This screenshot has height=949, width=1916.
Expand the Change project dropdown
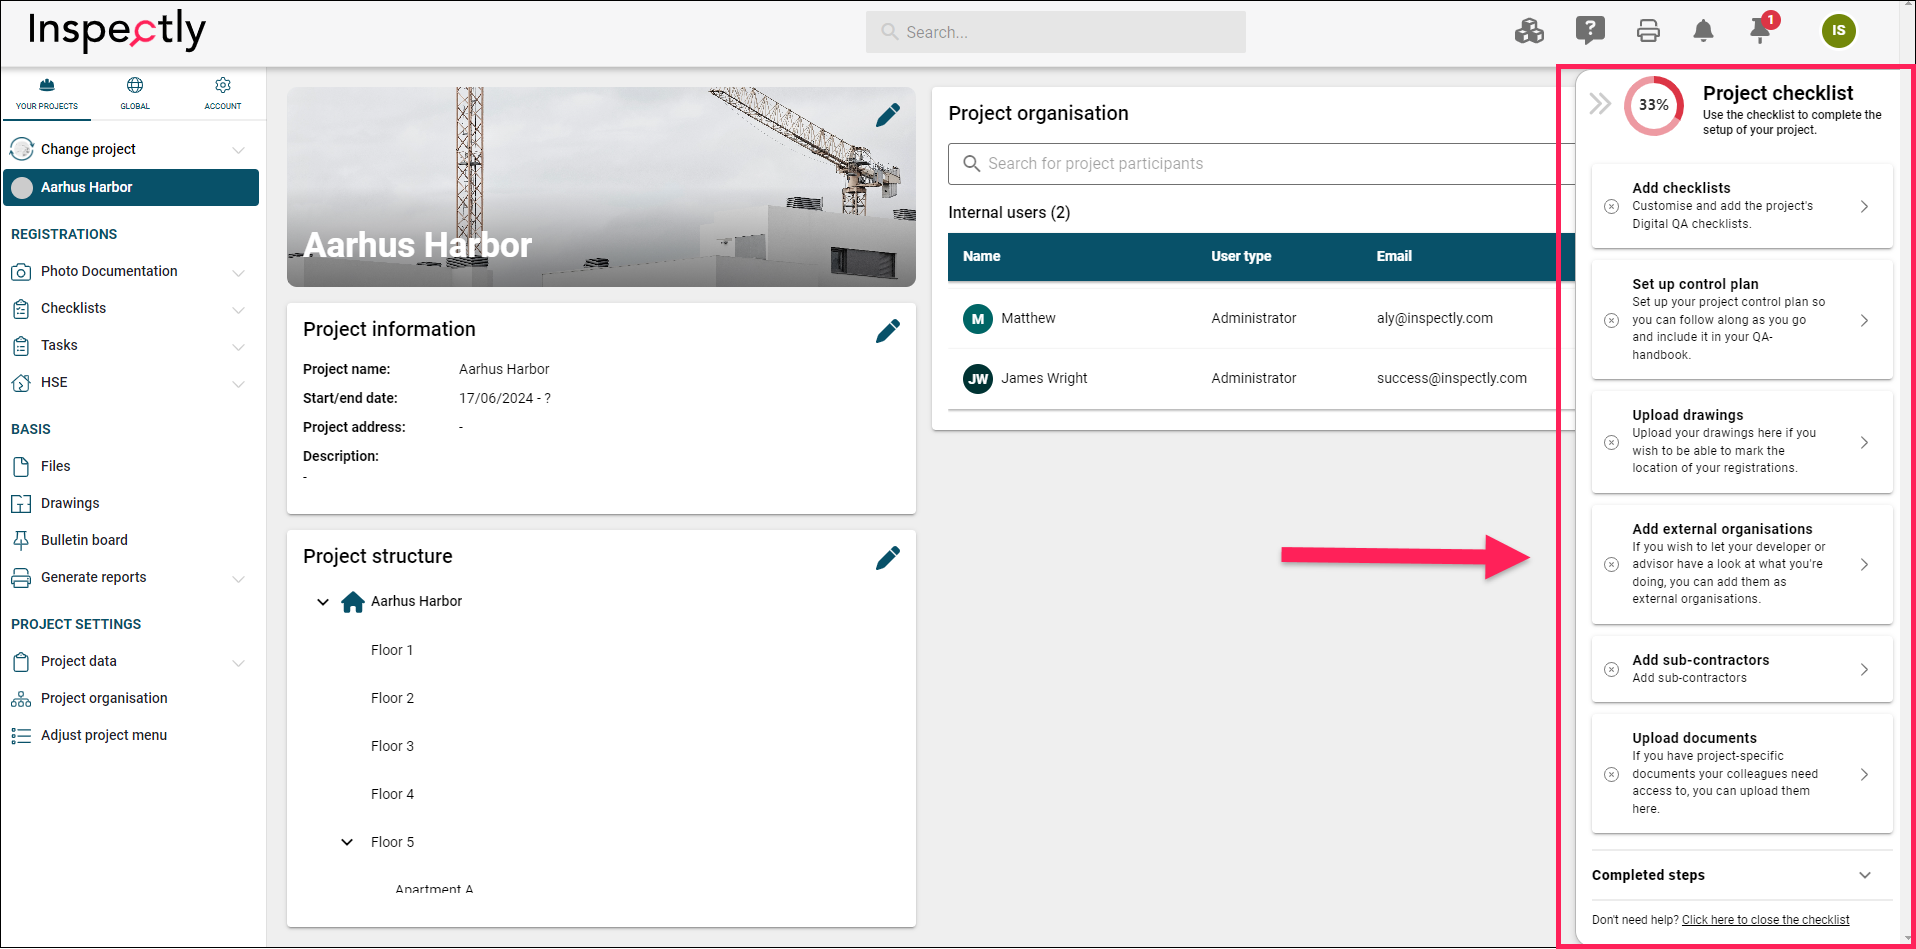[238, 150]
